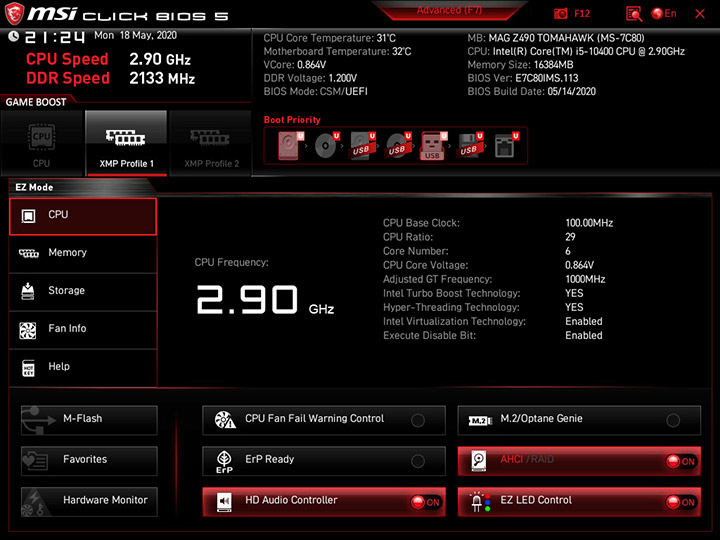Open the CPU tab in EZ Mode
720x540 pixels.
pyautogui.click(x=83, y=216)
